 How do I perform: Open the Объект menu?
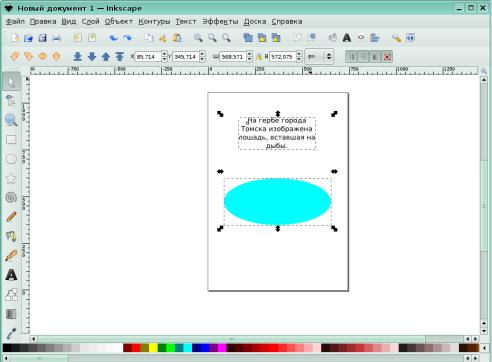(119, 22)
